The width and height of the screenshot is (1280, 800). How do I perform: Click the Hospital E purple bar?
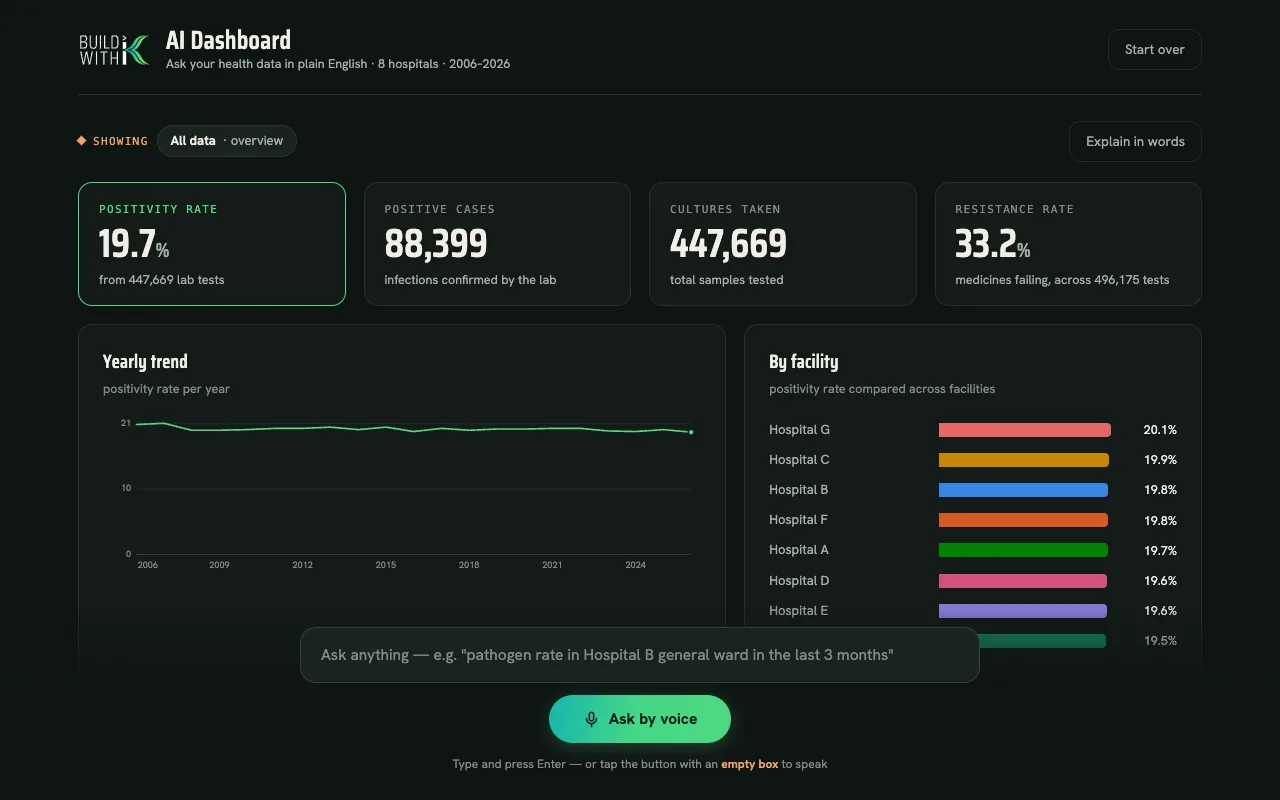1023,611
